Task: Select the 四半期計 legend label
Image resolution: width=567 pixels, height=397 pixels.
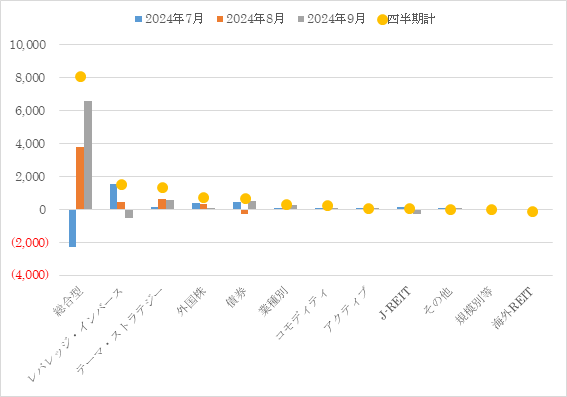Action: (411, 19)
